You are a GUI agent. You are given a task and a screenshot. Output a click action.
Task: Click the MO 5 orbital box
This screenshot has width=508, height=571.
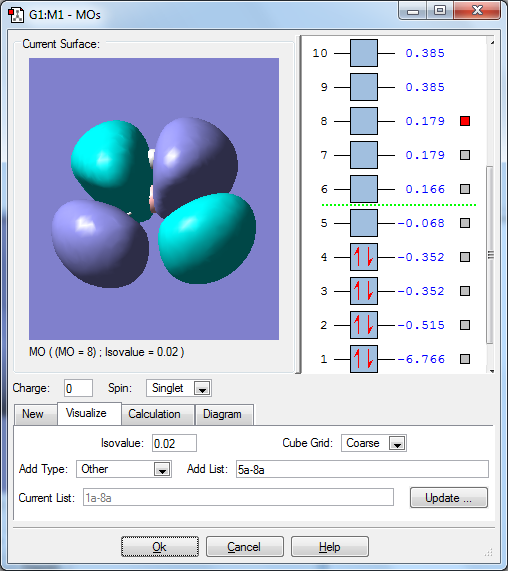[364, 223]
